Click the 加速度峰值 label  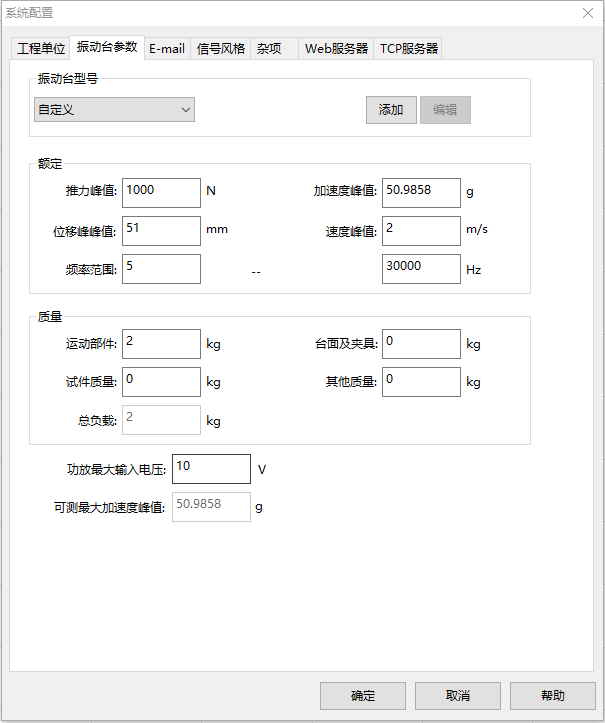click(x=345, y=191)
